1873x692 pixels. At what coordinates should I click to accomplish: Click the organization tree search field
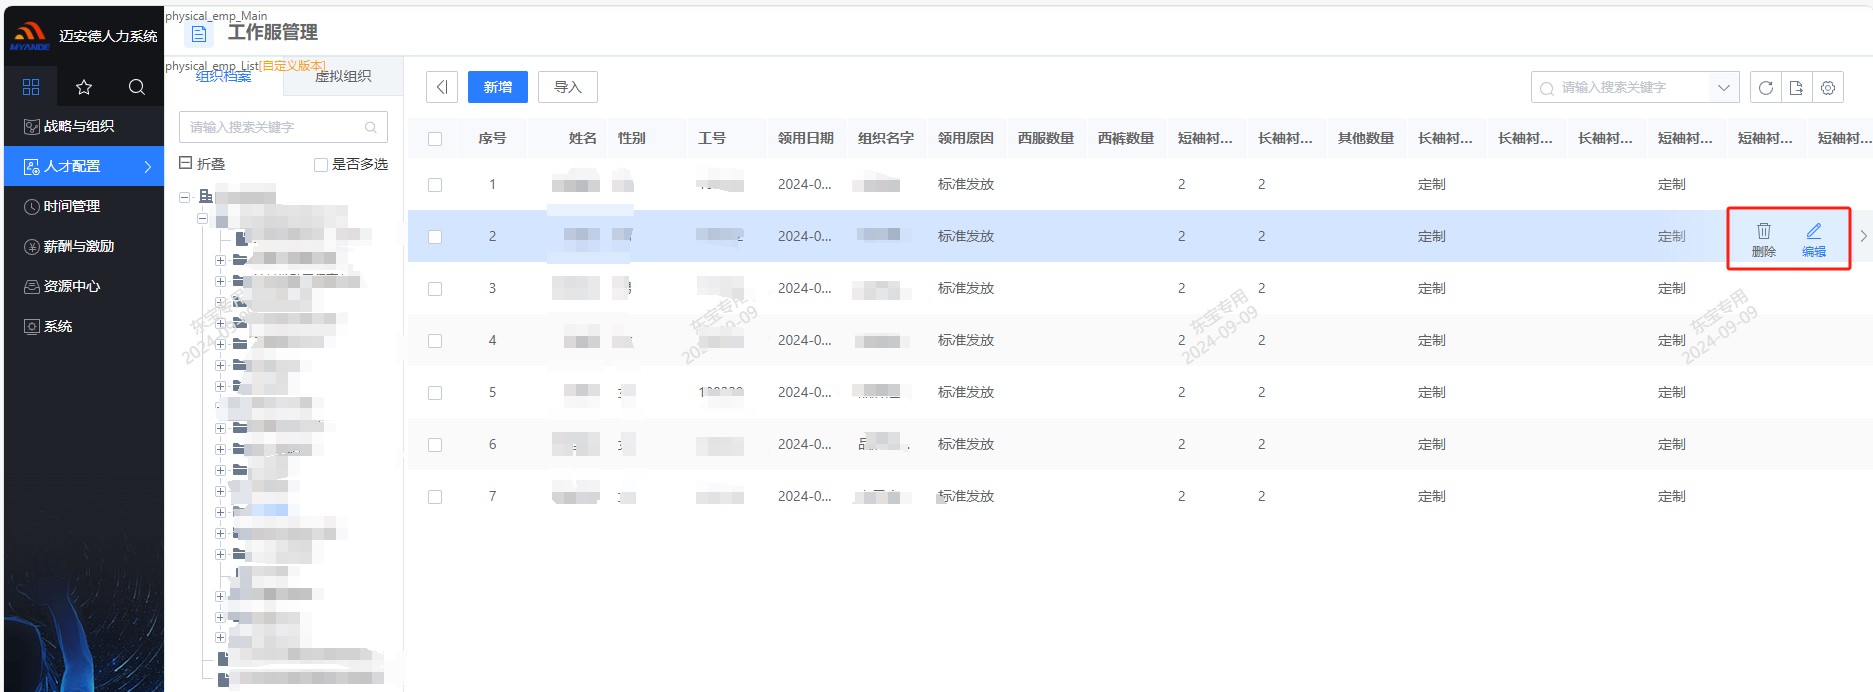(273, 127)
